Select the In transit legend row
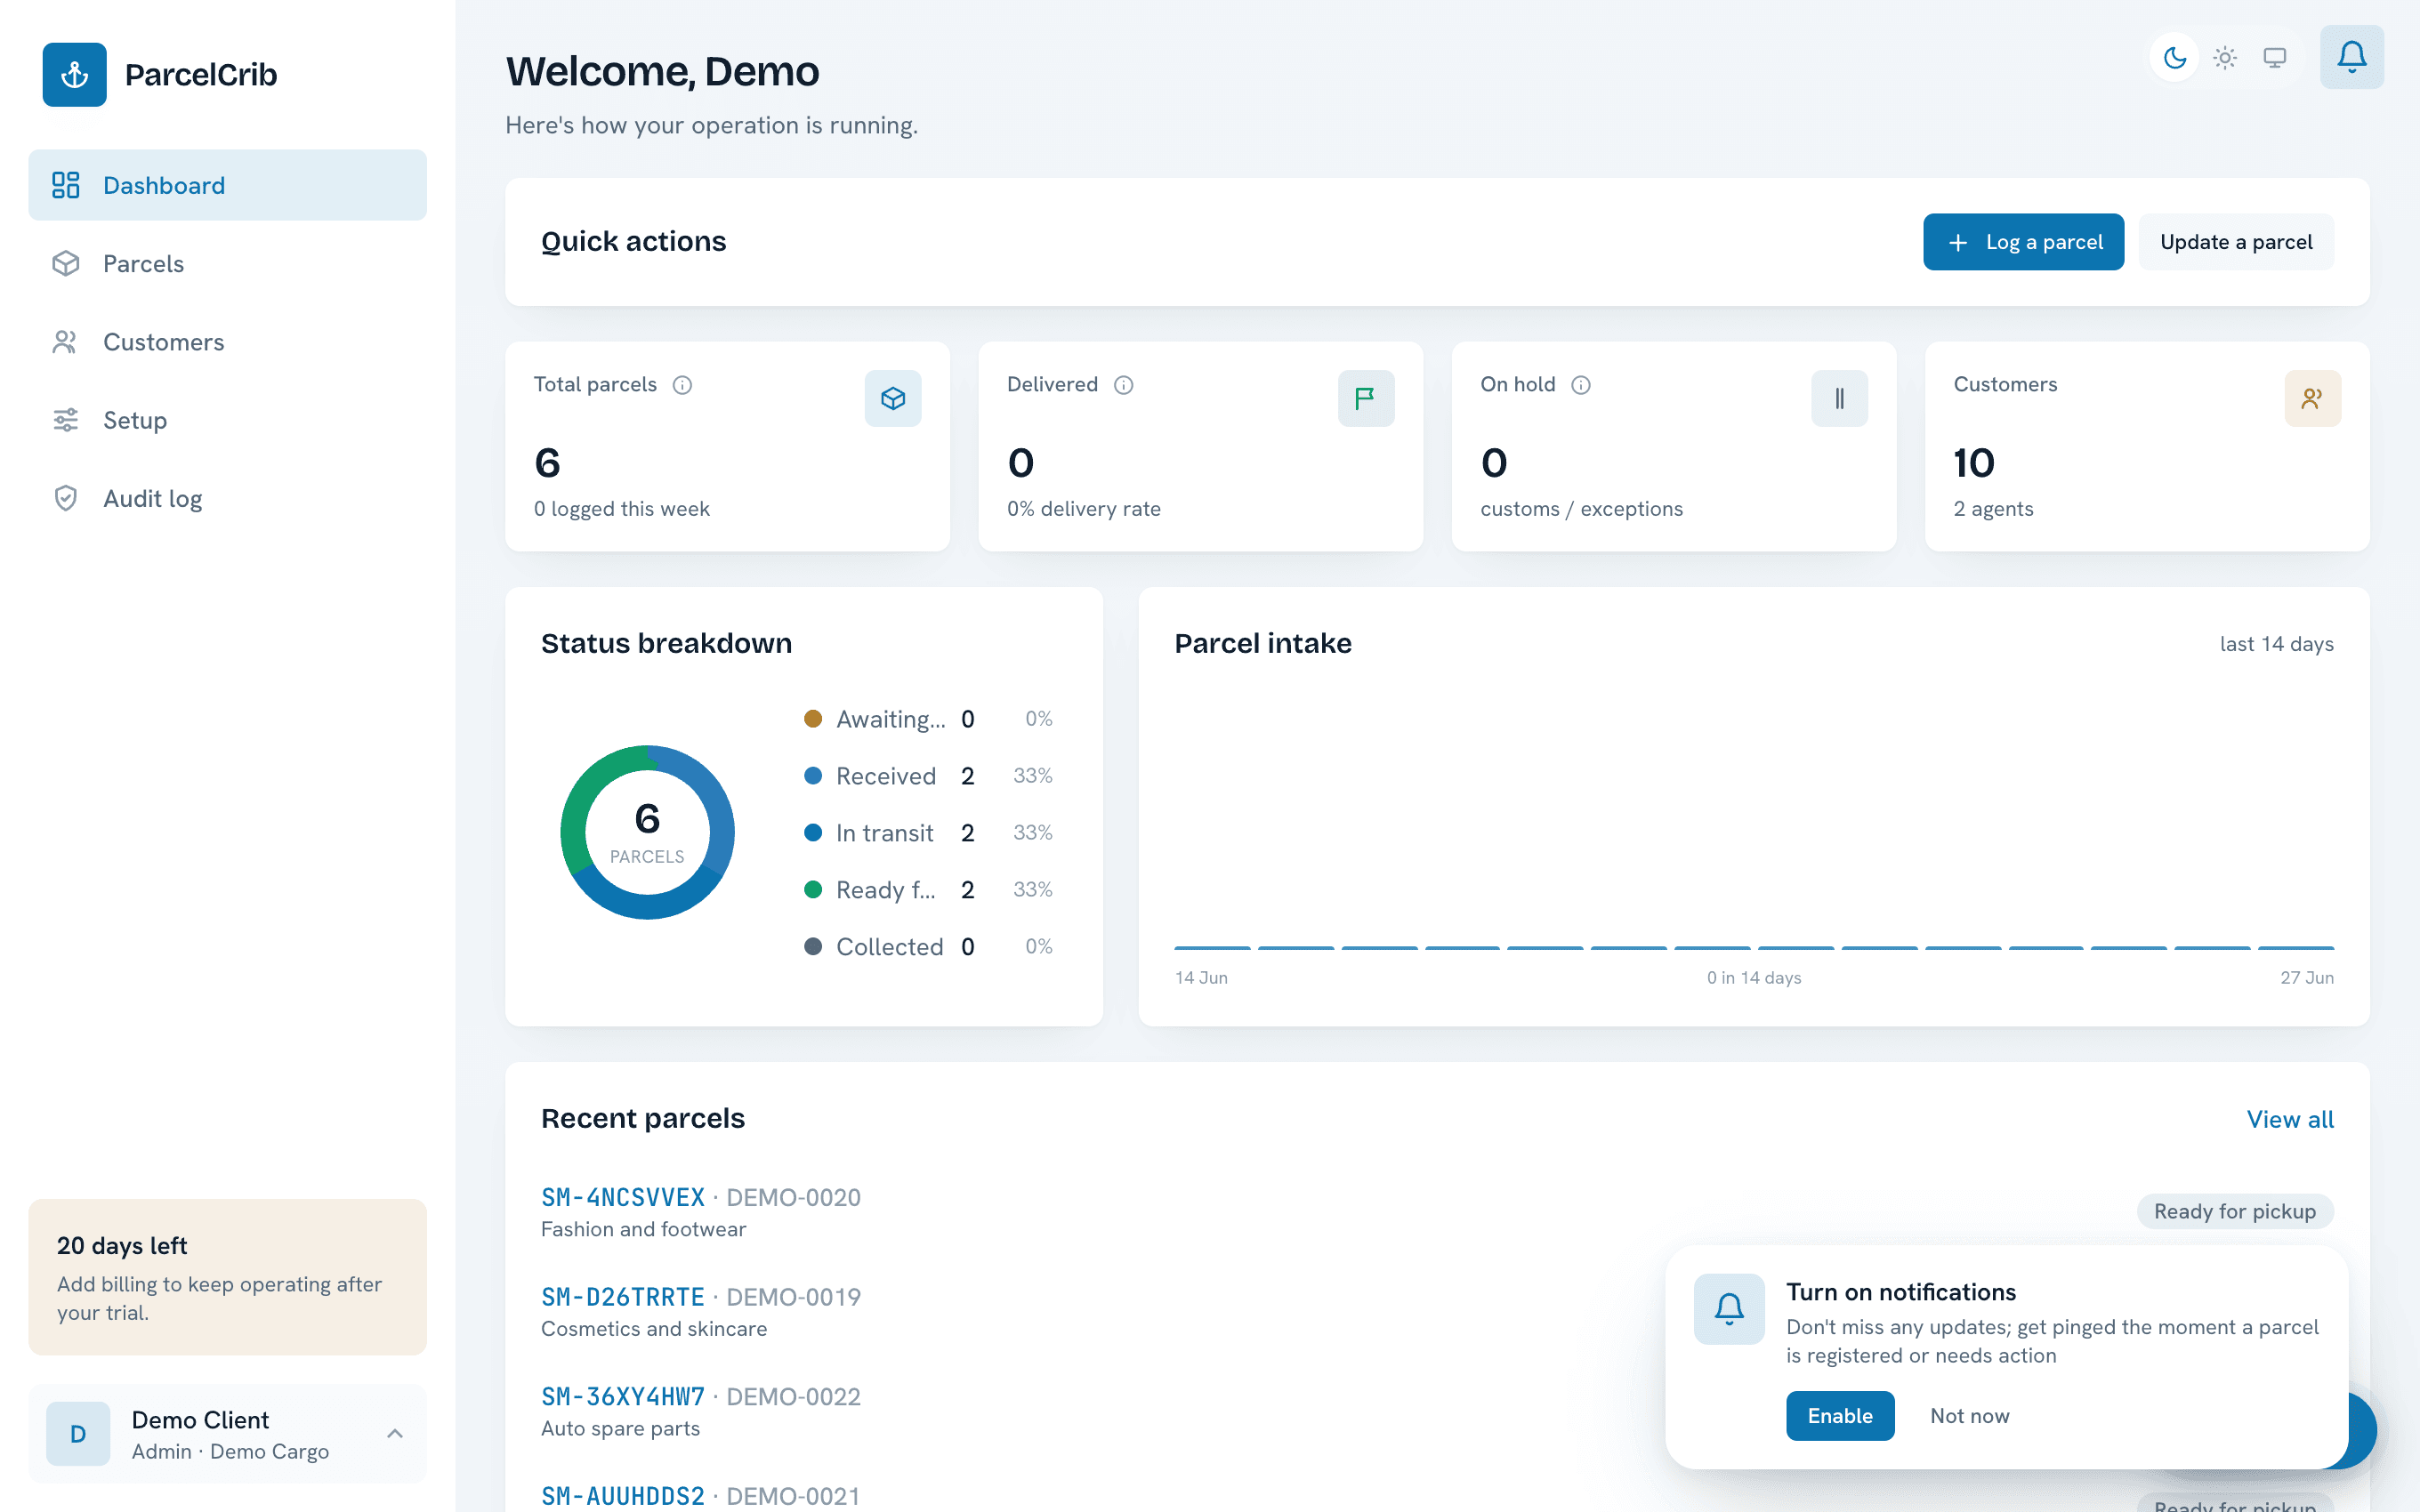 (928, 833)
